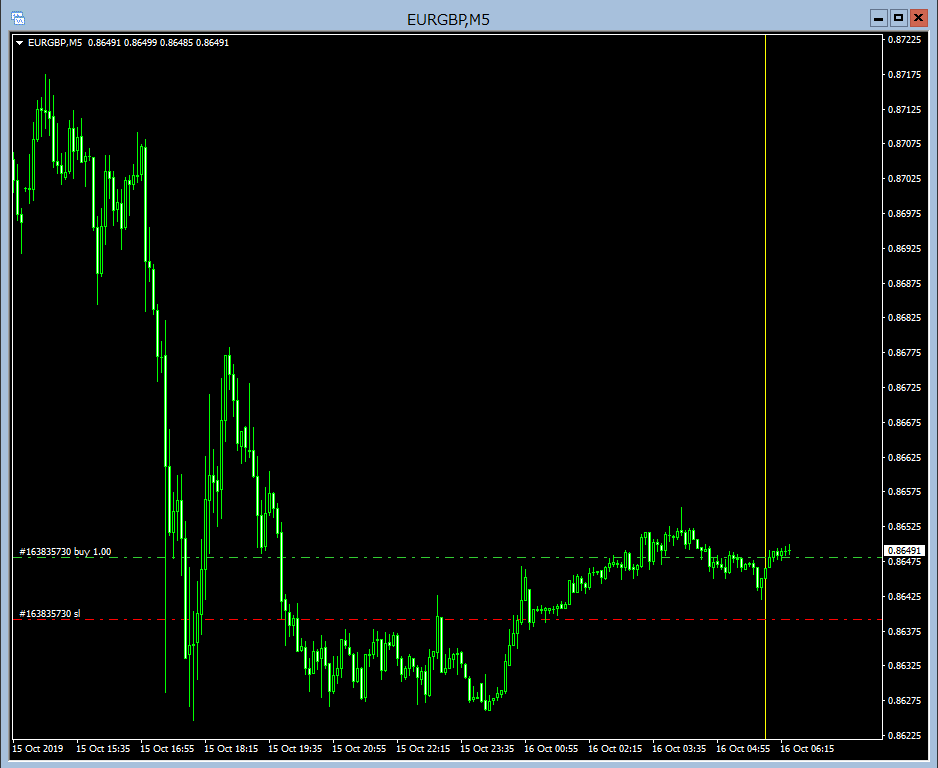Maximize the EURGBP,M5 chart window
The width and height of the screenshot is (938, 768).
pyautogui.click(x=898, y=19)
